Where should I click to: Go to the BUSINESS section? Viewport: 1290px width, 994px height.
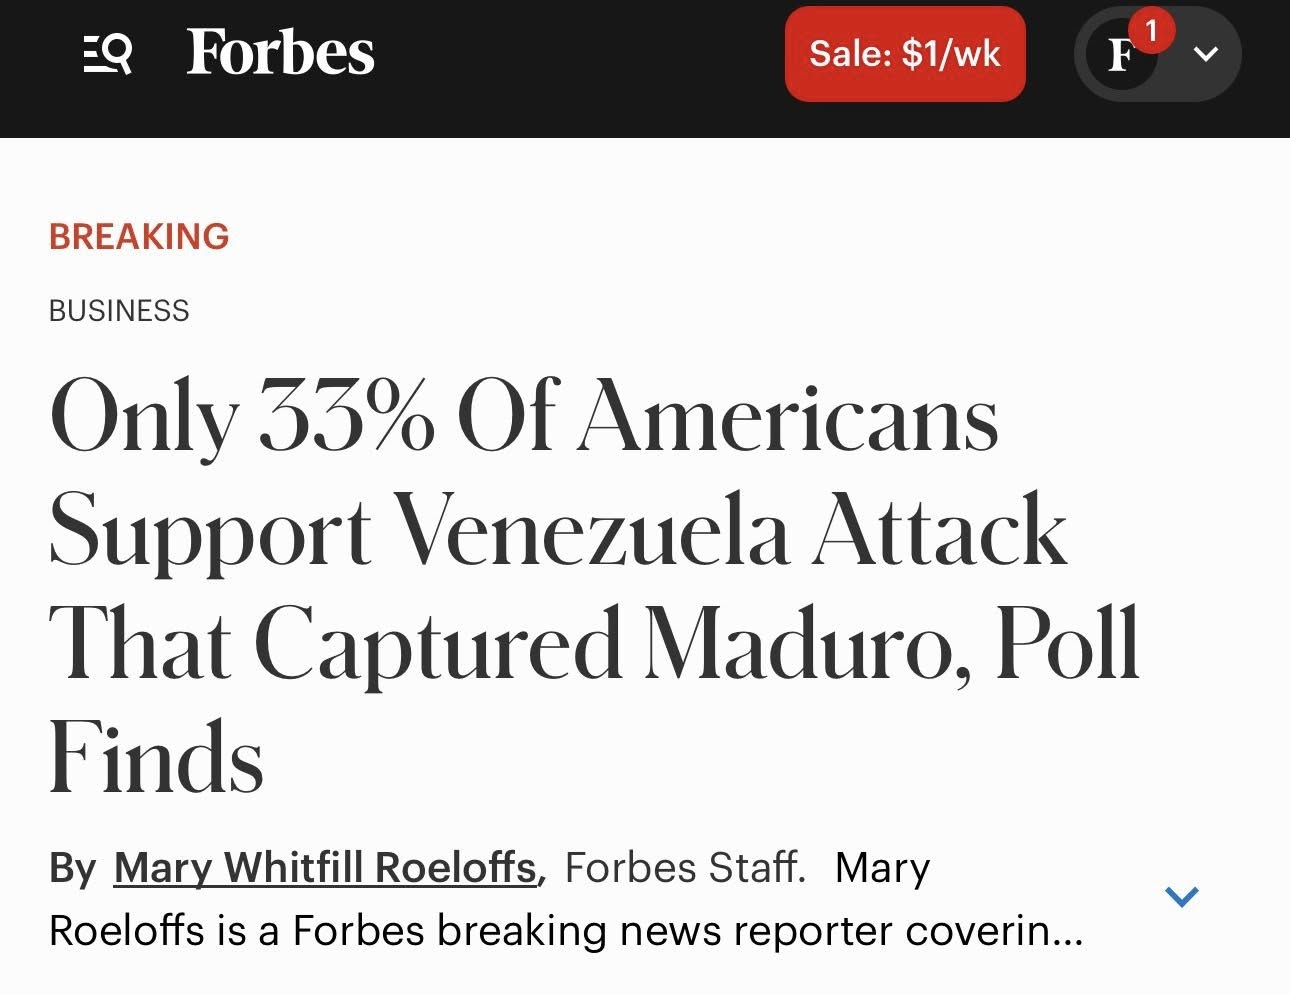click(119, 311)
